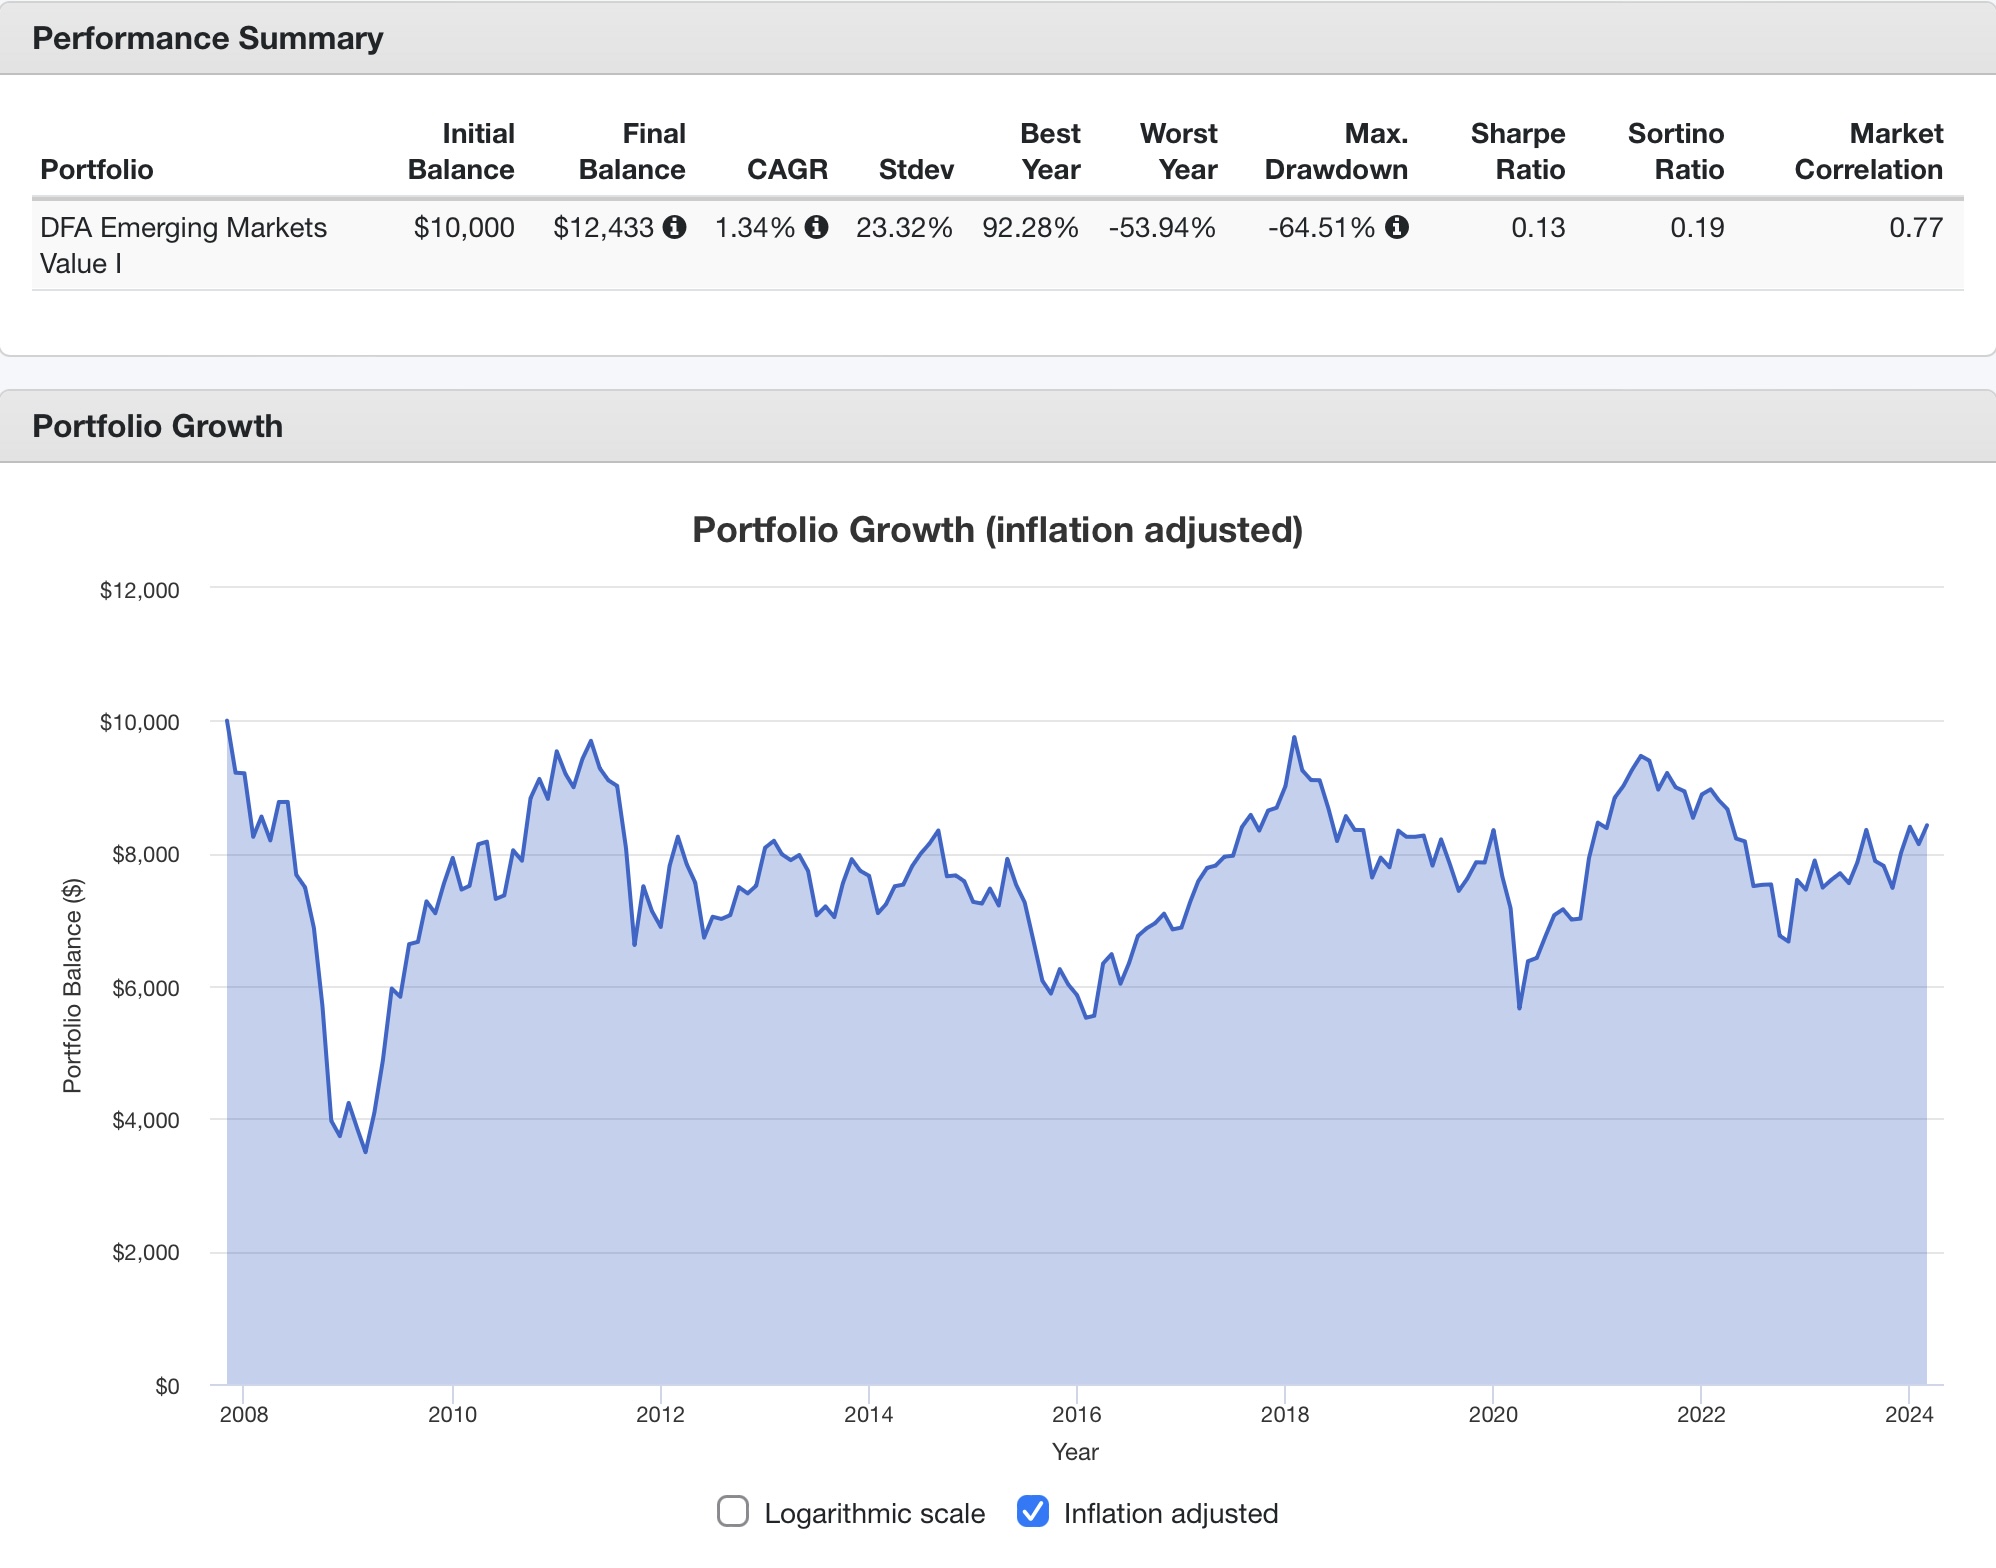
Task: Click the Best Year value 92.28%
Action: click(1030, 227)
